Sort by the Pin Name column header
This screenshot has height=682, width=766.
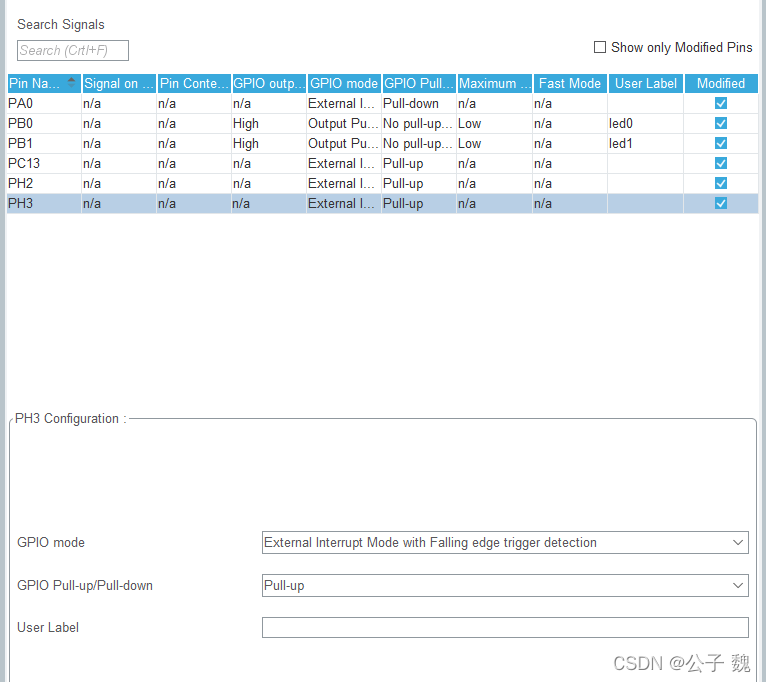[x=44, y=84]
